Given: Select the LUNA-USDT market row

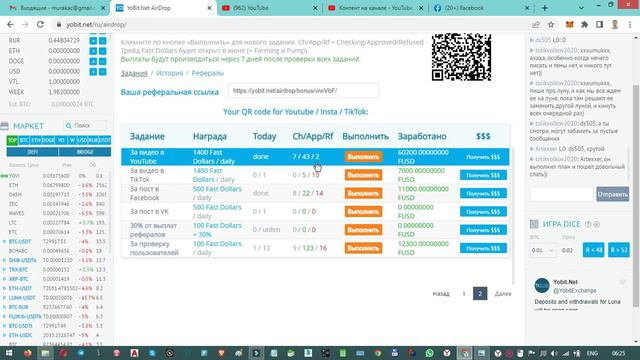Looking at the screenshot, I should [x=55, y=298].
